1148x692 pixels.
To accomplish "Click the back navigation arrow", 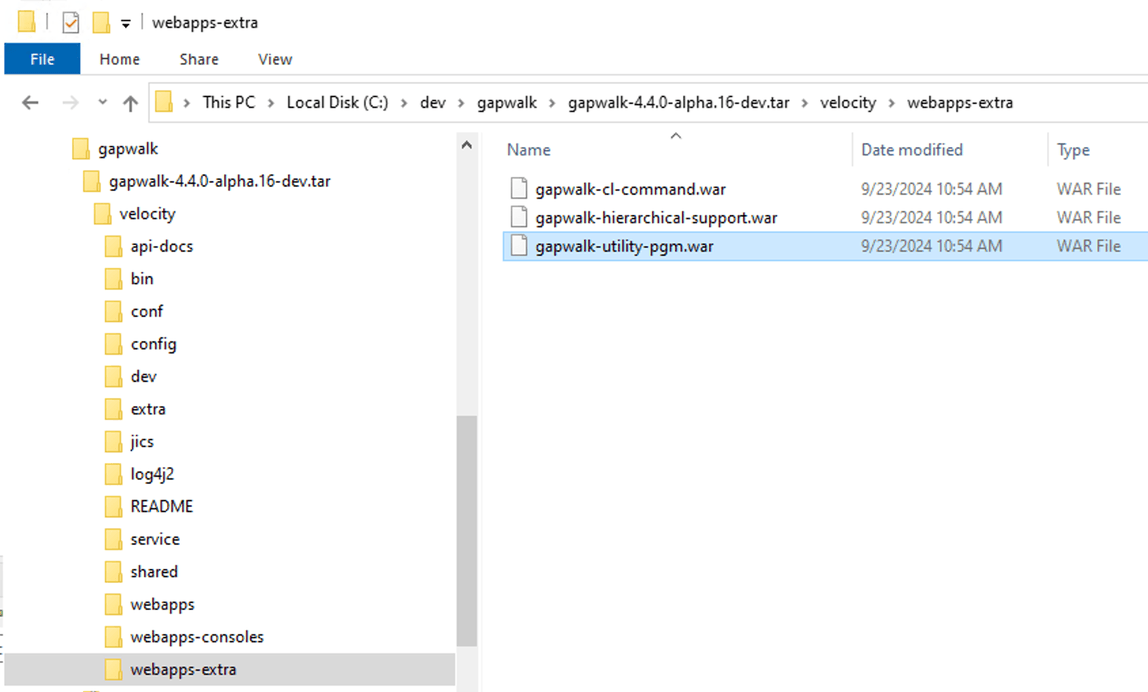I will [x=29, y=102].
